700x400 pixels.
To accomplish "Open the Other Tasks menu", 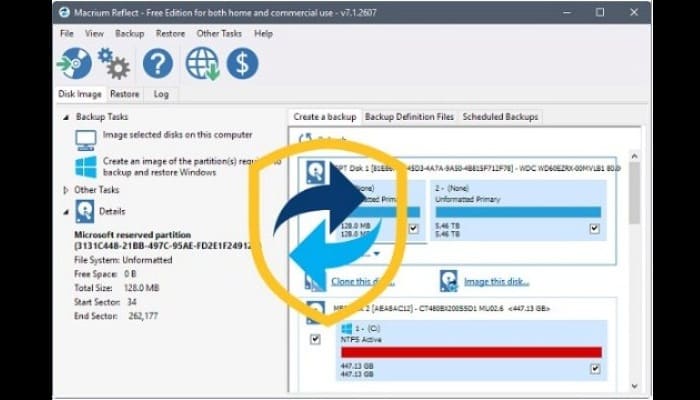I will click(219, 33).
